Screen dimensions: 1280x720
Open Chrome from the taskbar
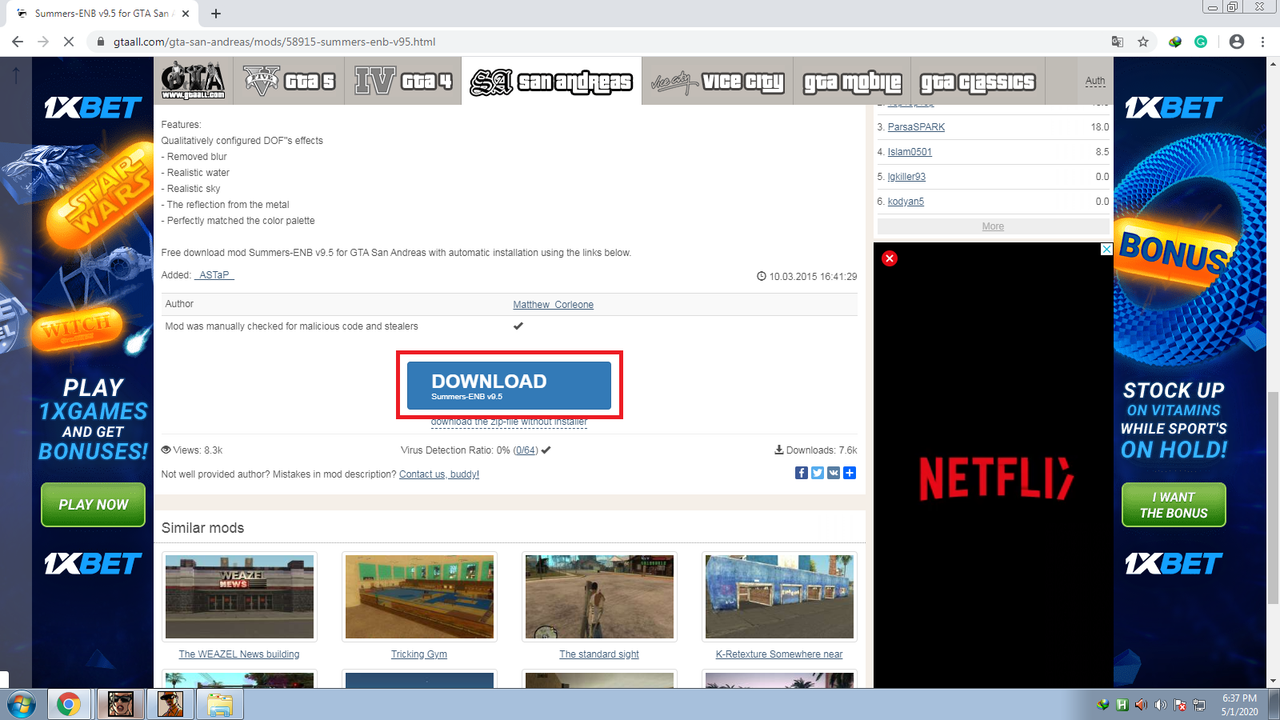pyautogui.click(x=68, y=704)
